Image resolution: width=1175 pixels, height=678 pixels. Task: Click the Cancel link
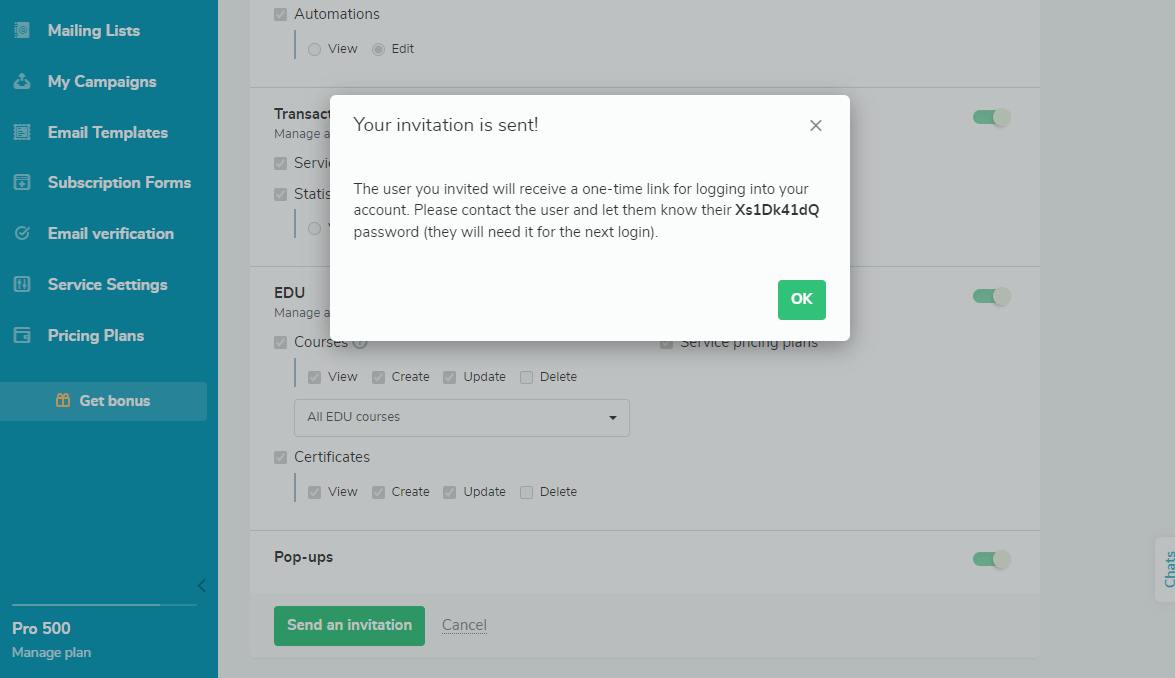point(464,625)
